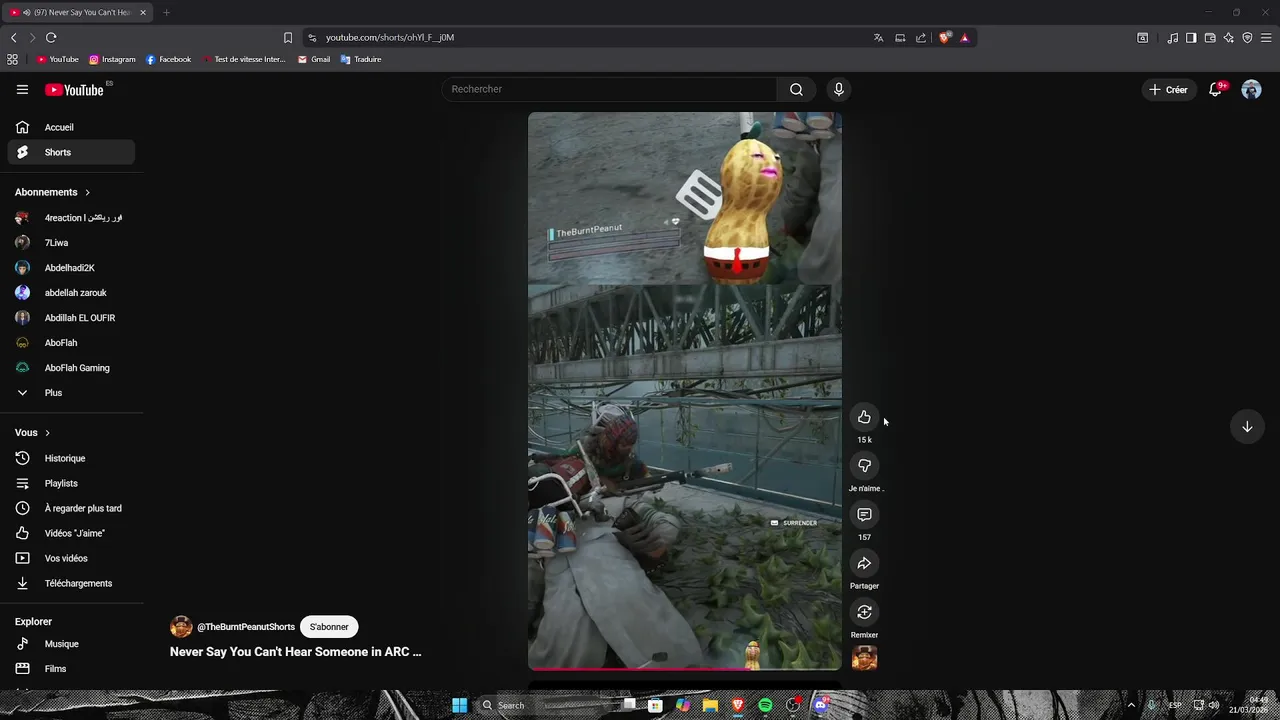1280x720 pixels.
Task: Click the Remixer icon
Action: click(864, 612)
